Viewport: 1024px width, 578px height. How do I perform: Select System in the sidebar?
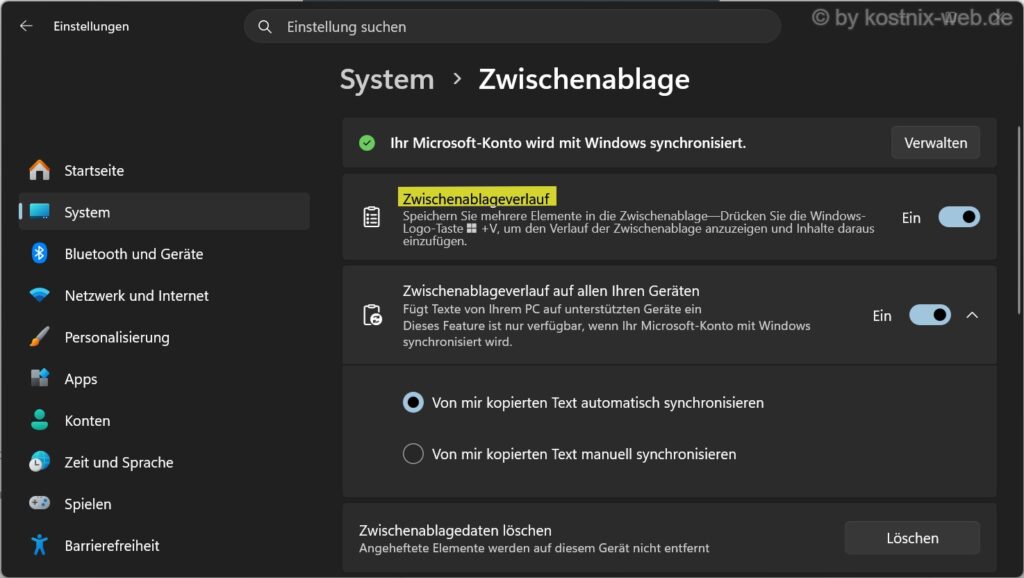pos(164,212)
